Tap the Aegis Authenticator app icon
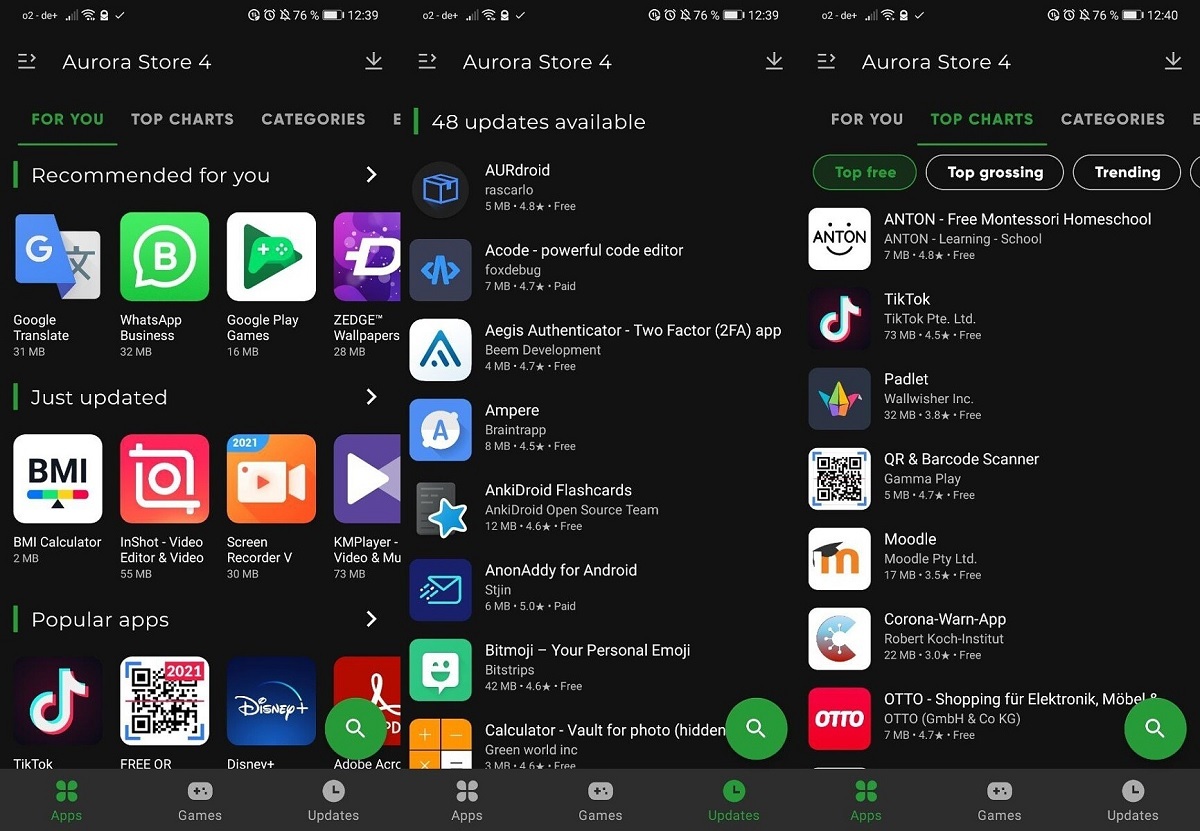This screenshot has height=831, width=1200. tap(440, 350)
